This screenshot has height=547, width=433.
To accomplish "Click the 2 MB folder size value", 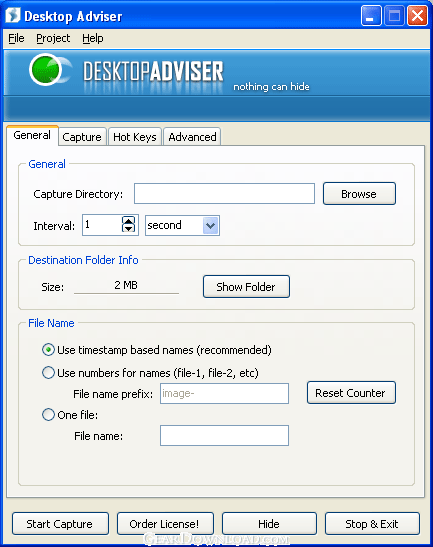I will tap(126, 285).
